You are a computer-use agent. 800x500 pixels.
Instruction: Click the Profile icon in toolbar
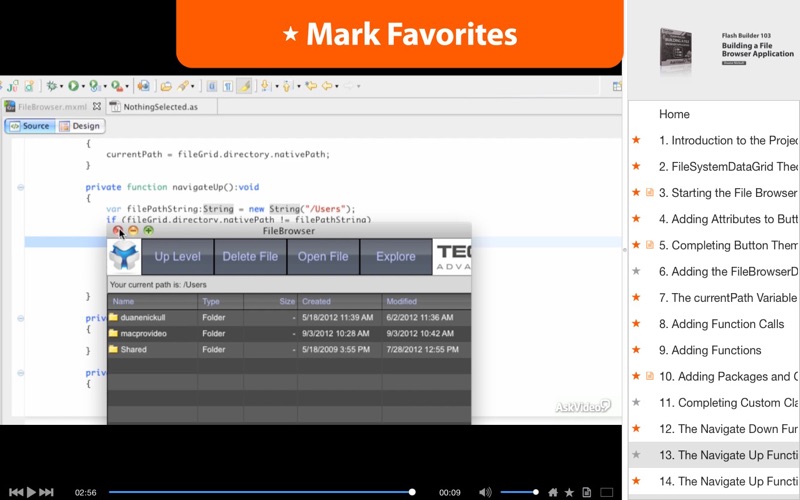click(x=94, y=86)
